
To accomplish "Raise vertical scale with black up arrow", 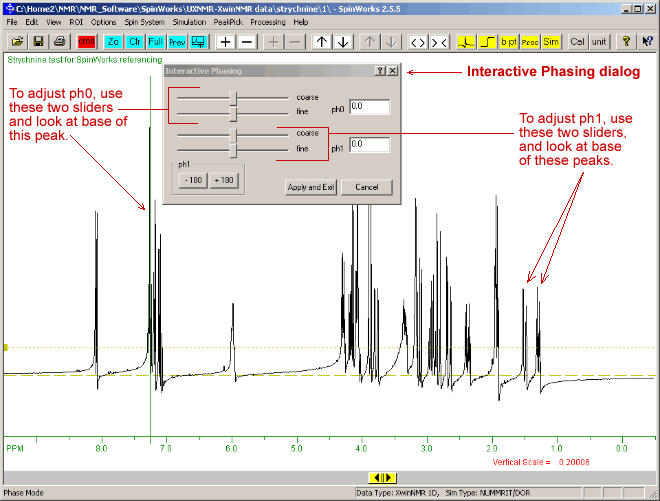I will point(322,42).
